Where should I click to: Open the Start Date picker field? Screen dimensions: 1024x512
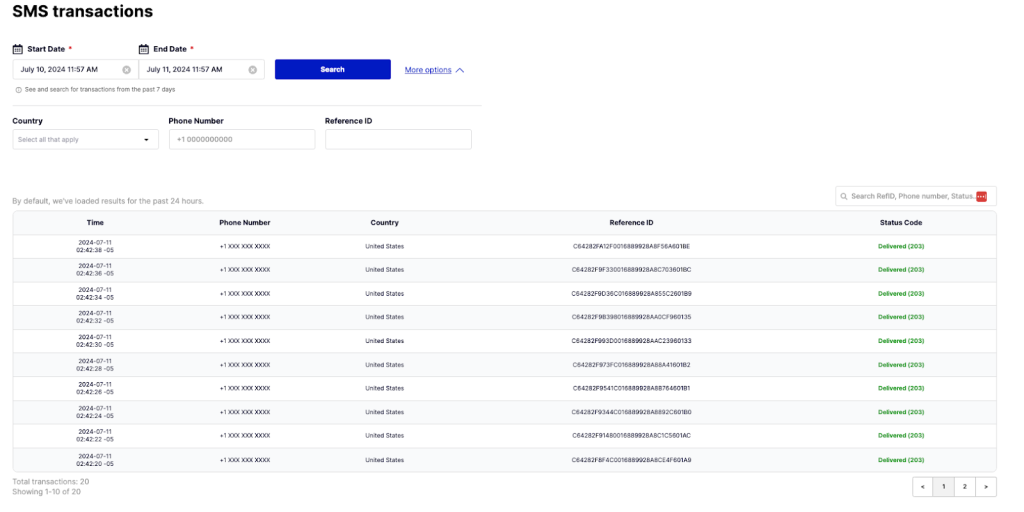pyautogui.click(x=65, y=70)
